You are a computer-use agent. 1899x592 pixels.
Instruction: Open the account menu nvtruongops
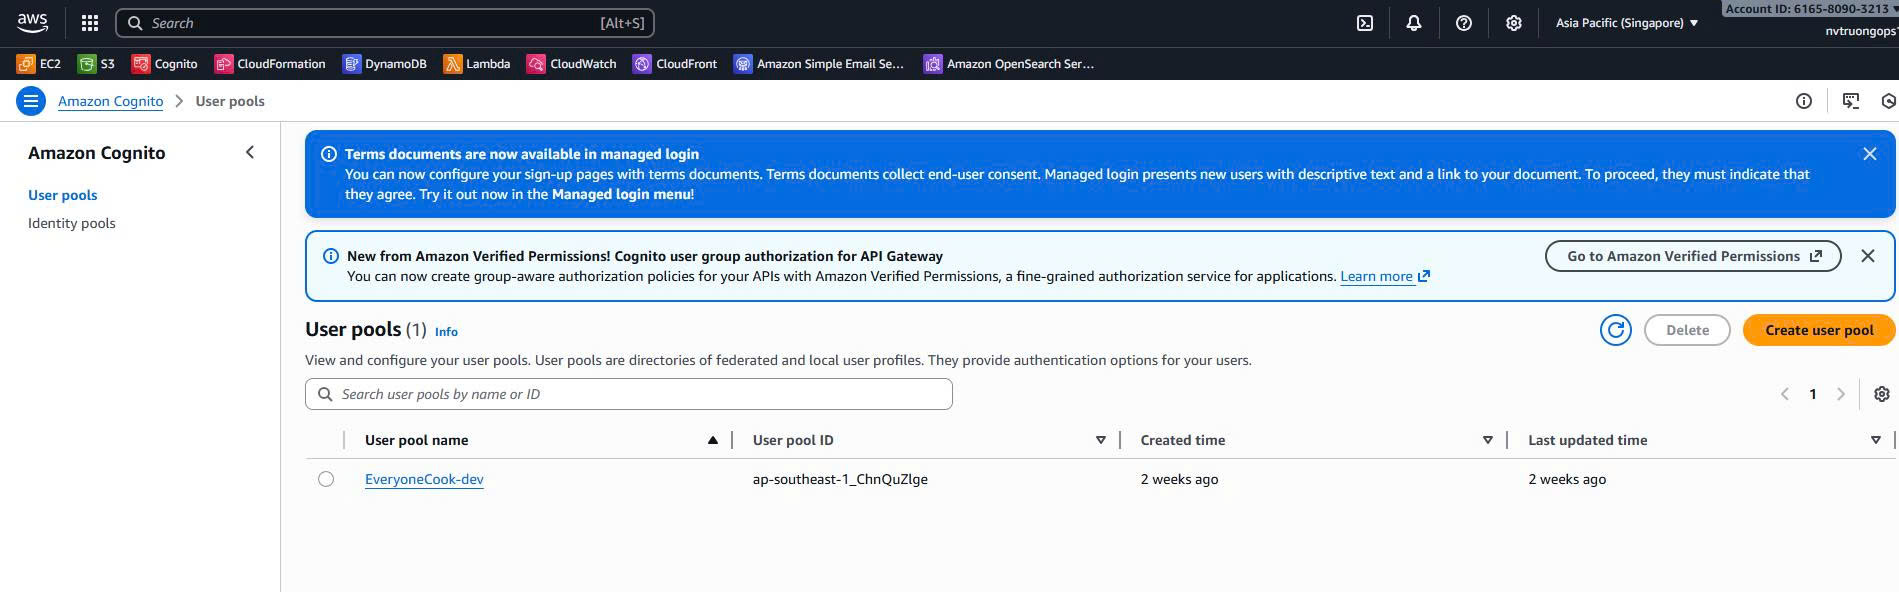[1860, 31]
